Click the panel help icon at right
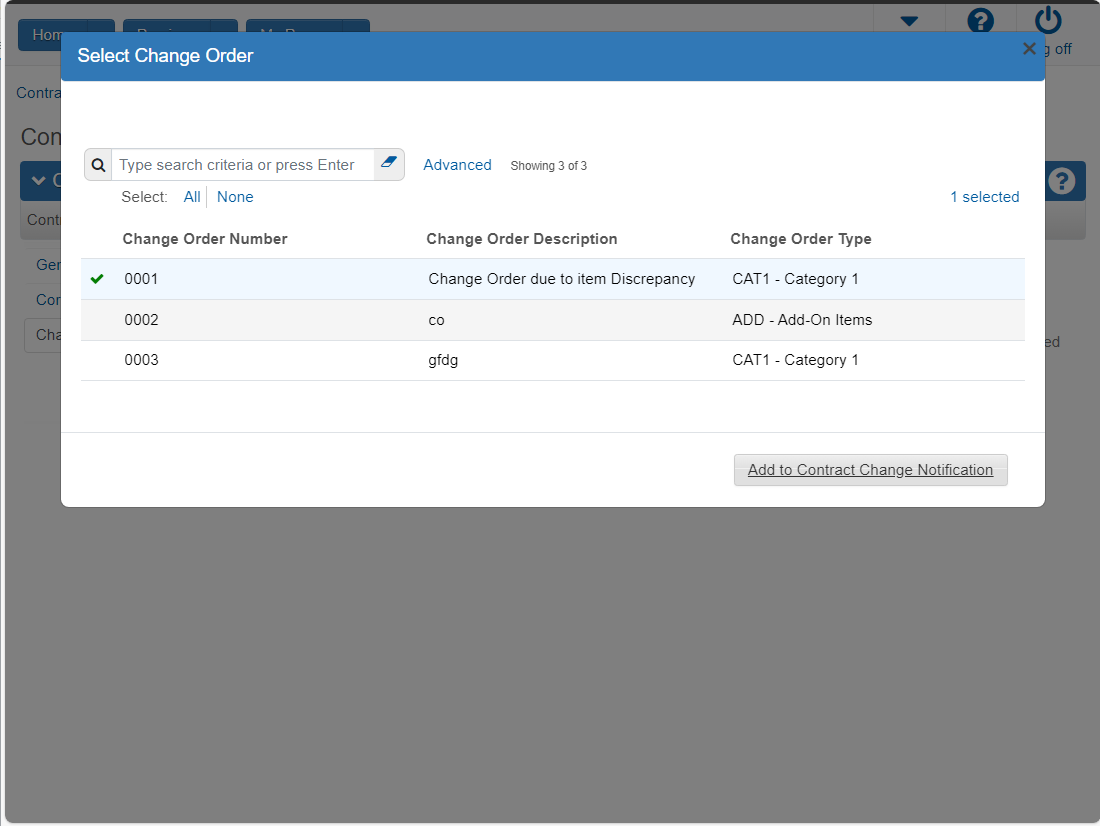The image size is (1100, 826). tap(1061, 181)
